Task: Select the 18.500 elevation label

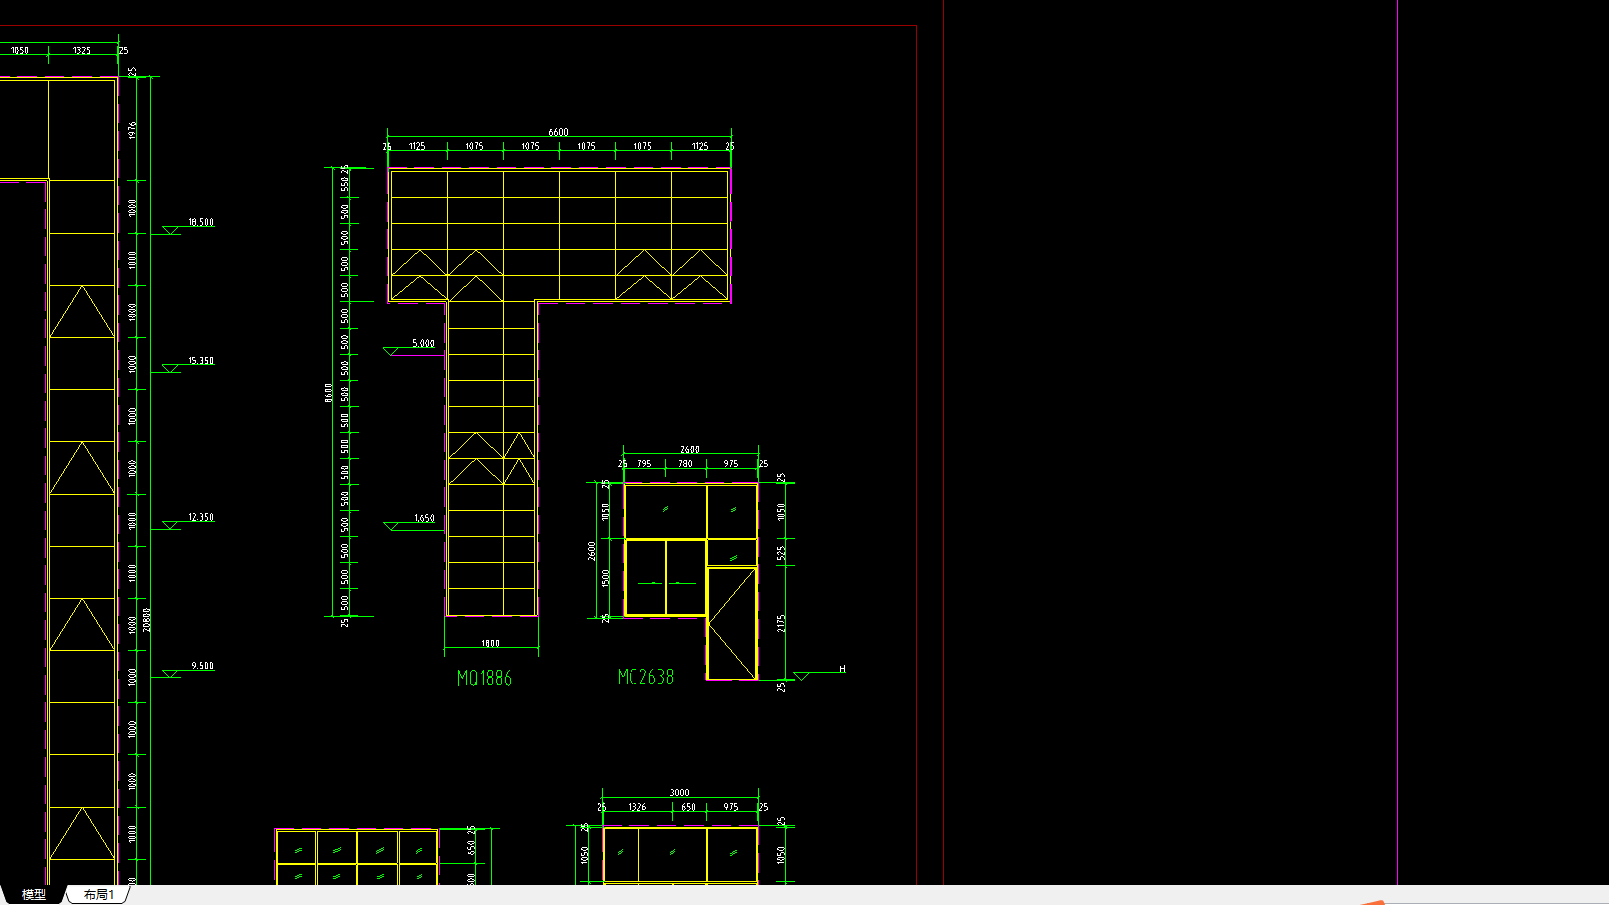Action: tap(201, 222)
